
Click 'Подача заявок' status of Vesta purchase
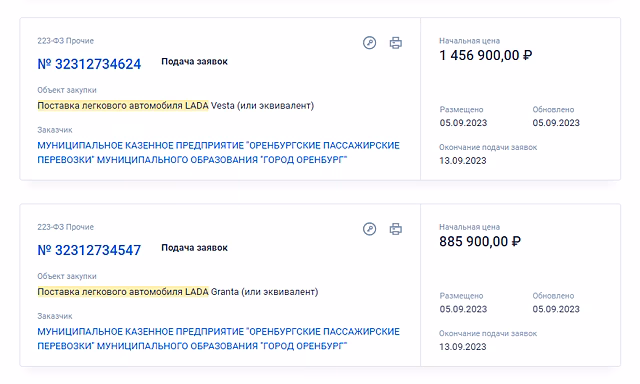tap(194, 62)
